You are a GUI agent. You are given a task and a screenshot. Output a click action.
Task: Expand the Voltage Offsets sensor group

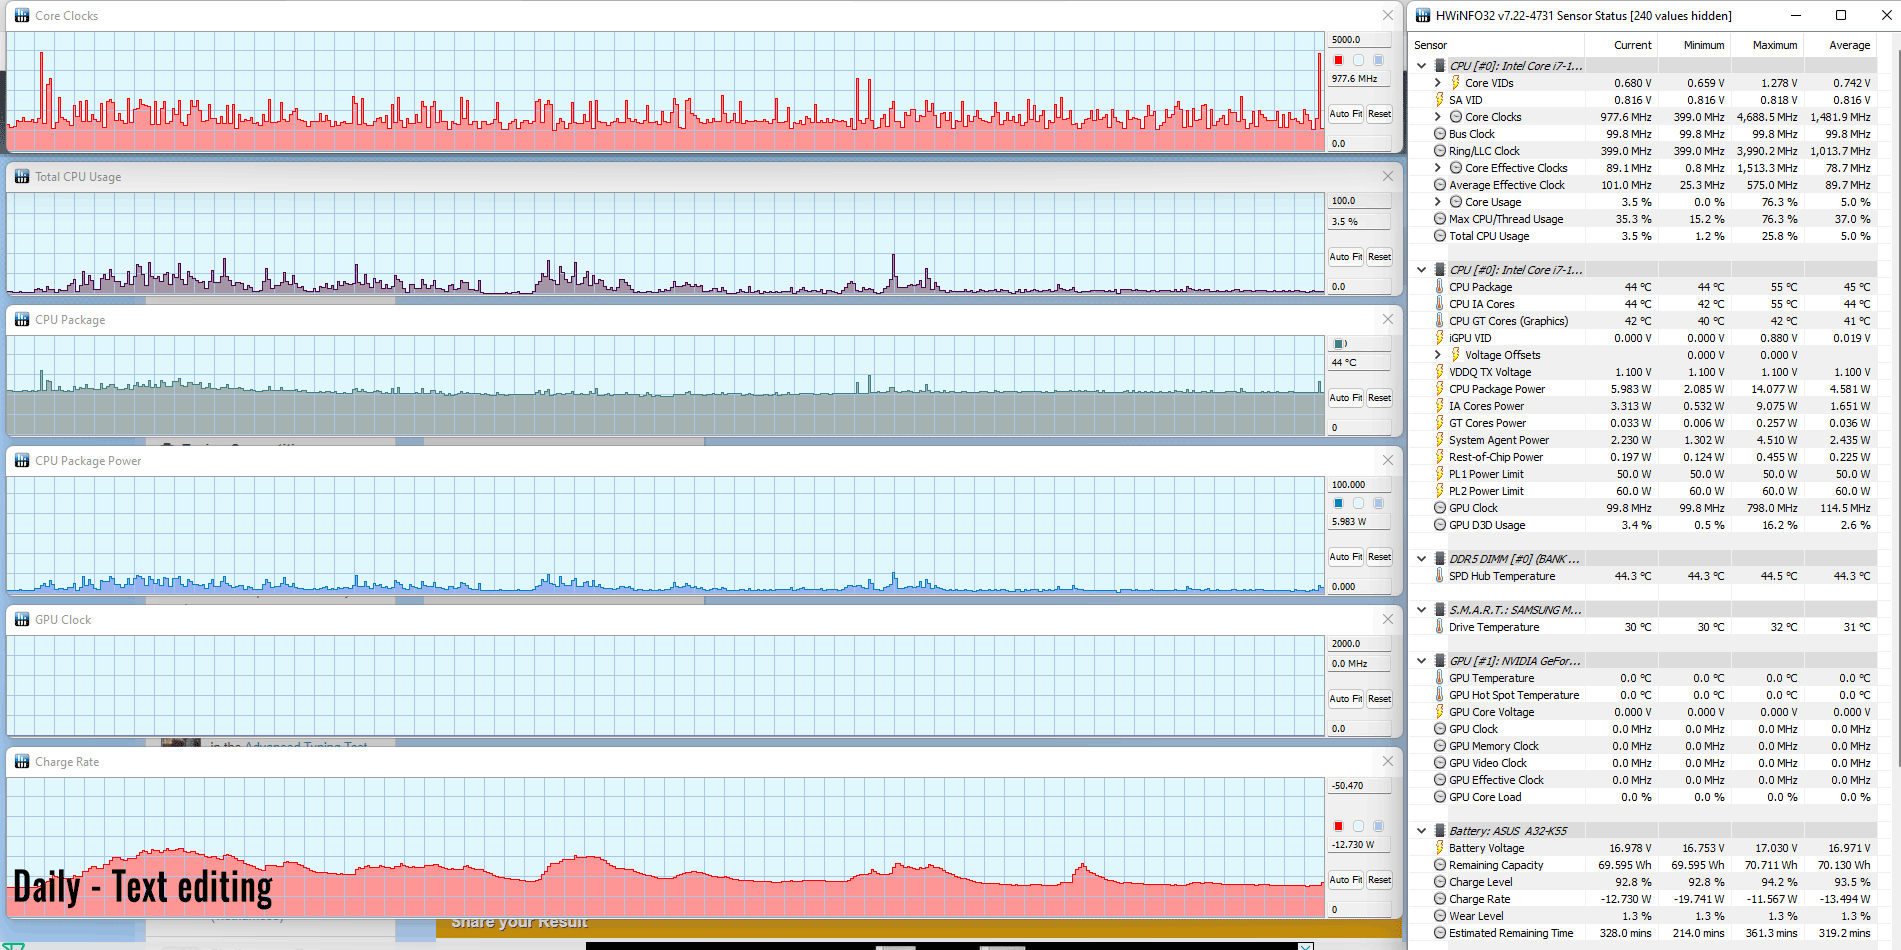tap(1438, 355)
